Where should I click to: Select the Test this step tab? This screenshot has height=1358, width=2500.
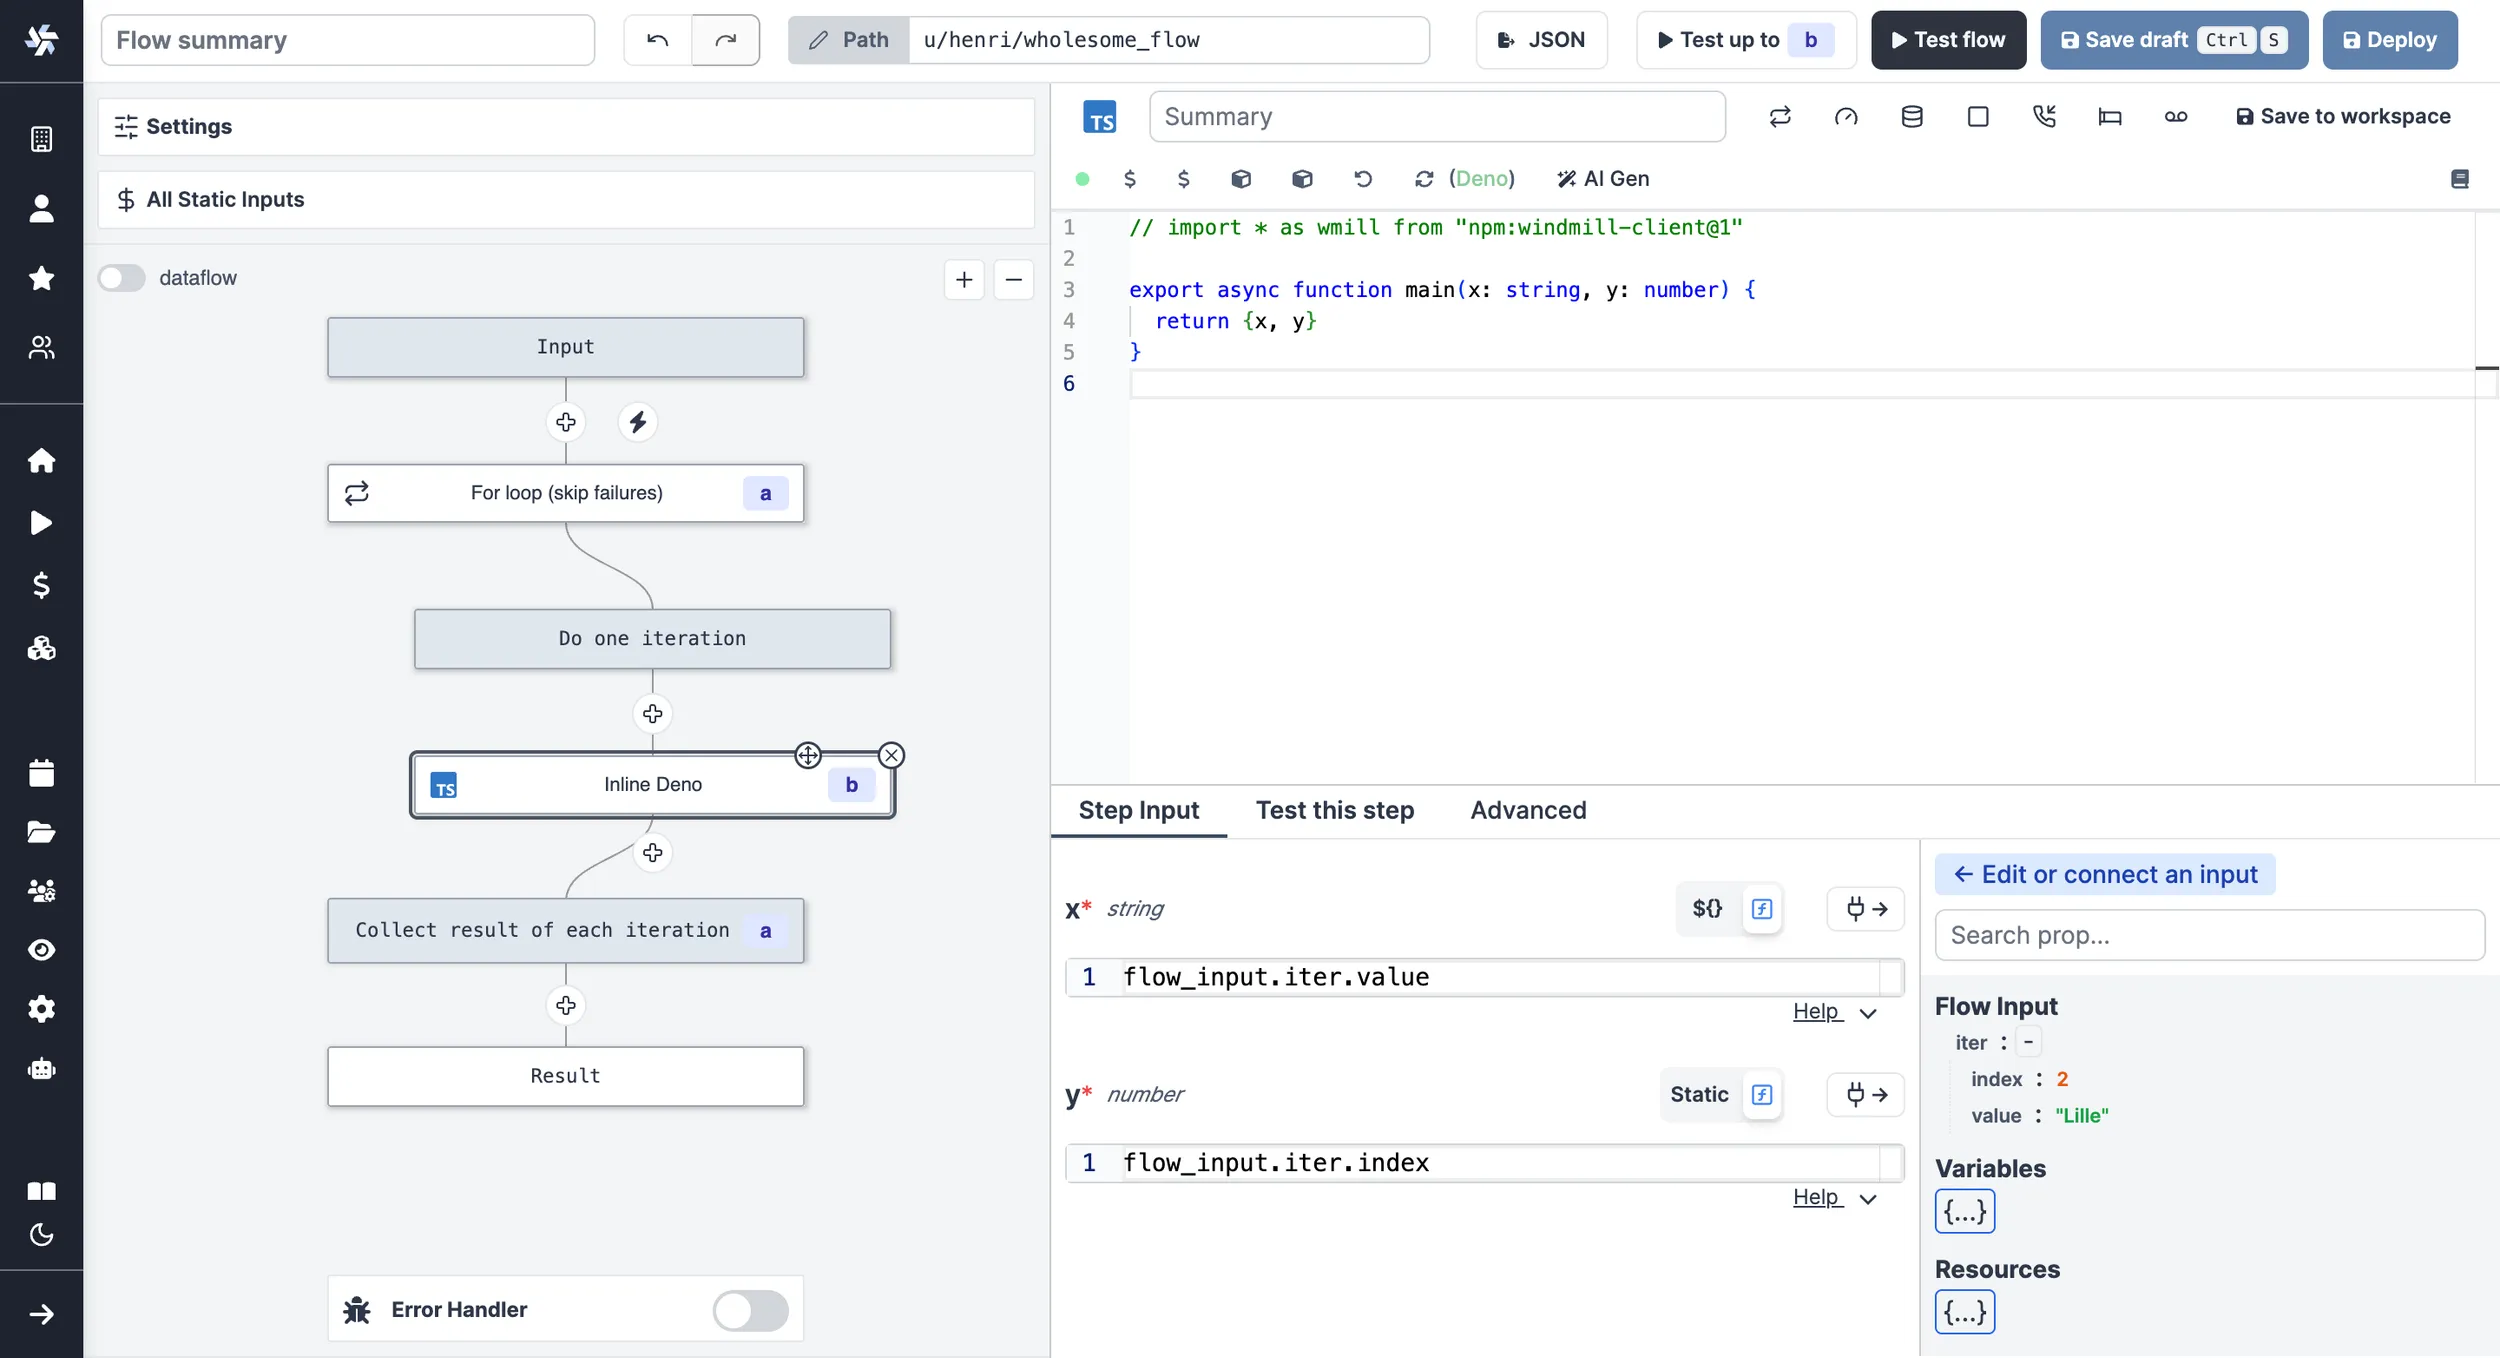[1334, 809]
